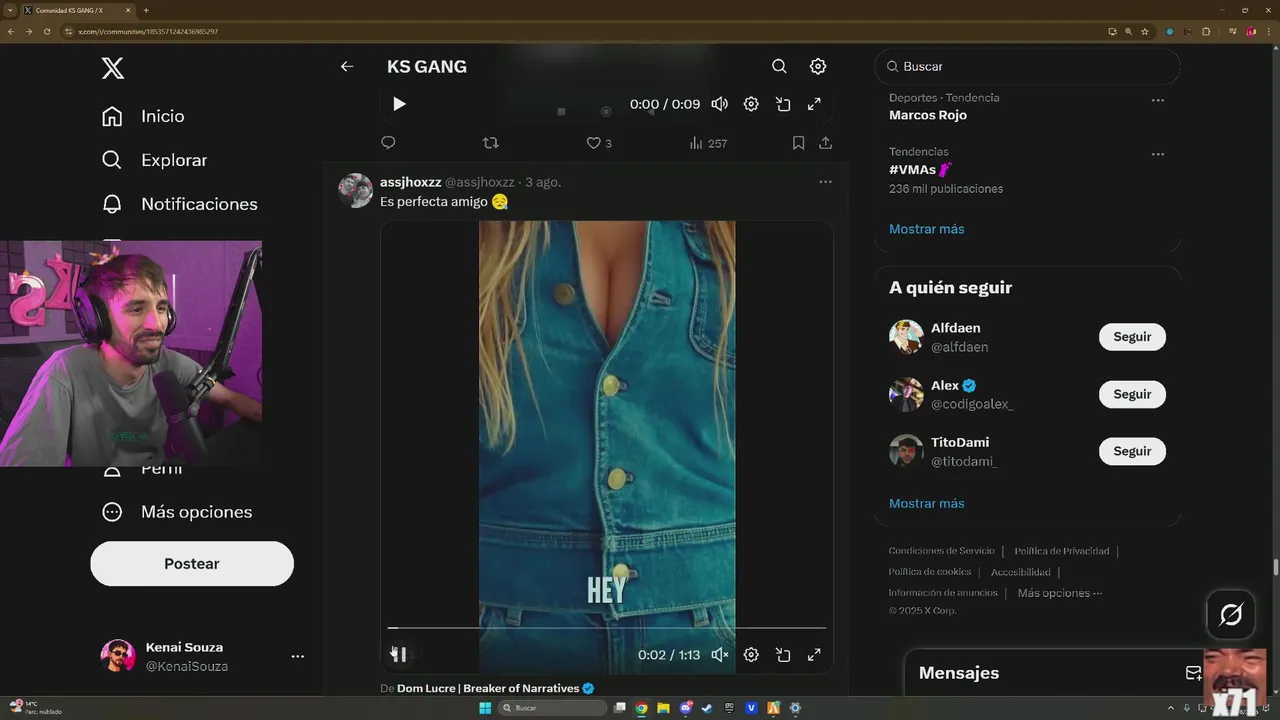The width and height of the screenshot is (1280, 720).
Task: Follow Alfdaen
Action: tap(1132, 337)
